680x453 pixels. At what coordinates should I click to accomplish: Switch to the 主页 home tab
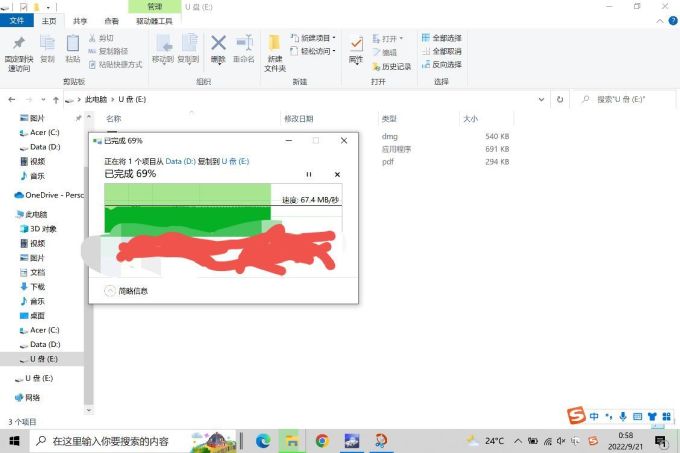coord(49,21)
